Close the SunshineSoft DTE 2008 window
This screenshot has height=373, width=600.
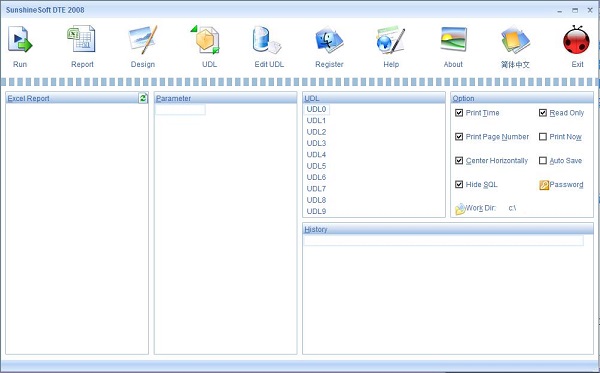590,10
